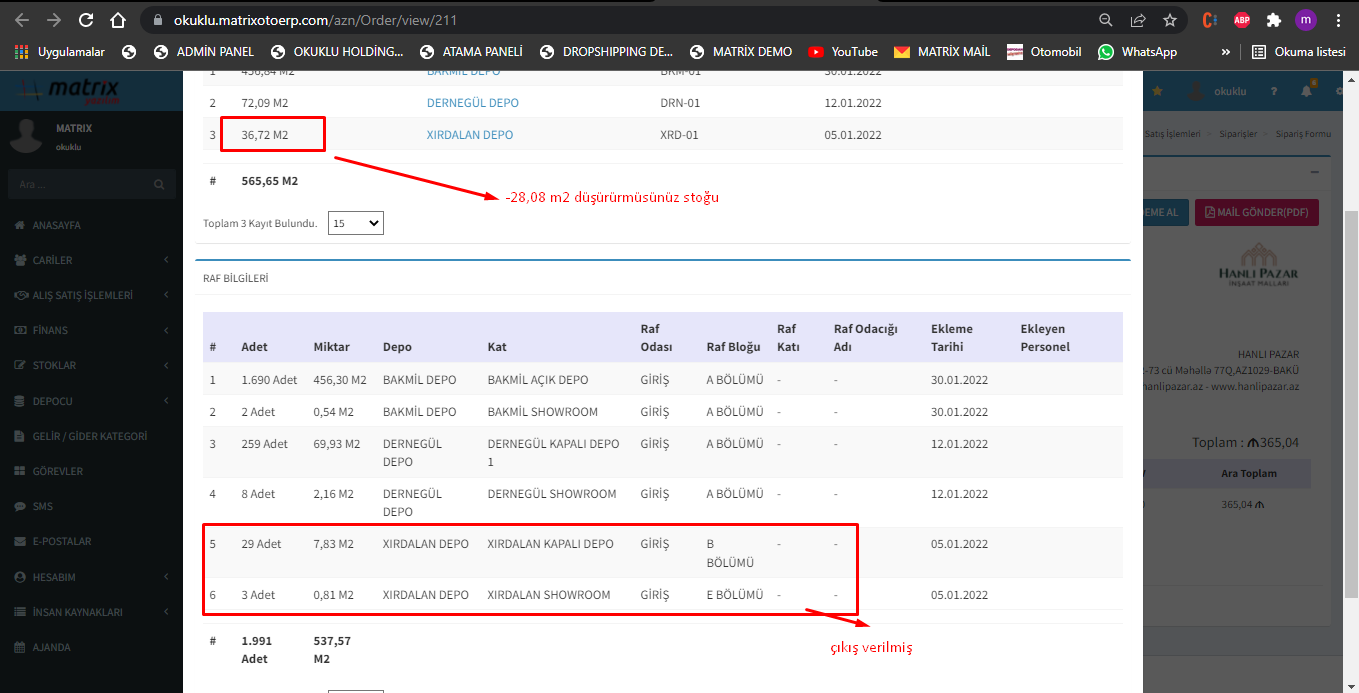Go to ANASAYFA in the sidebar

57,225
